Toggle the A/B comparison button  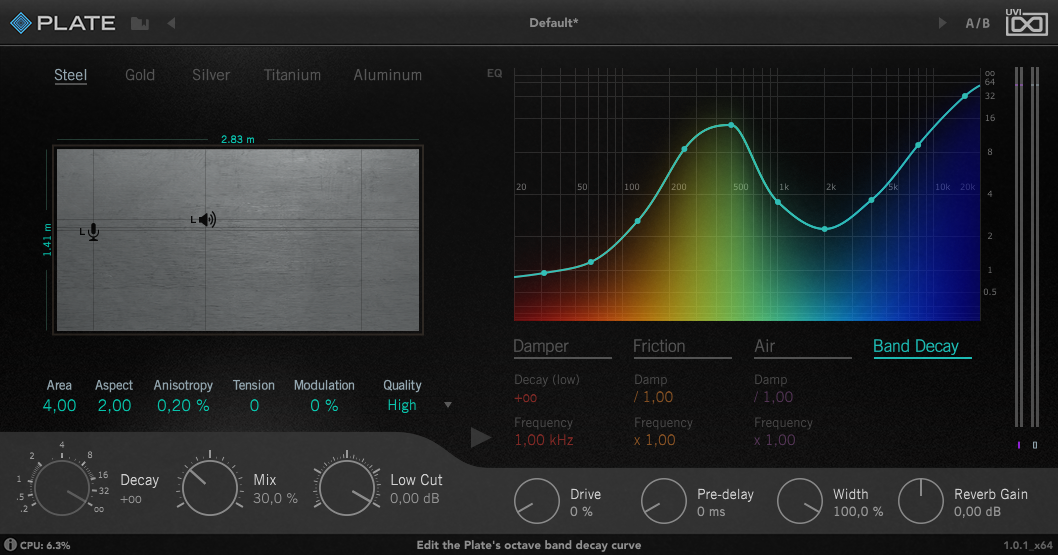(x=978, y=24)
